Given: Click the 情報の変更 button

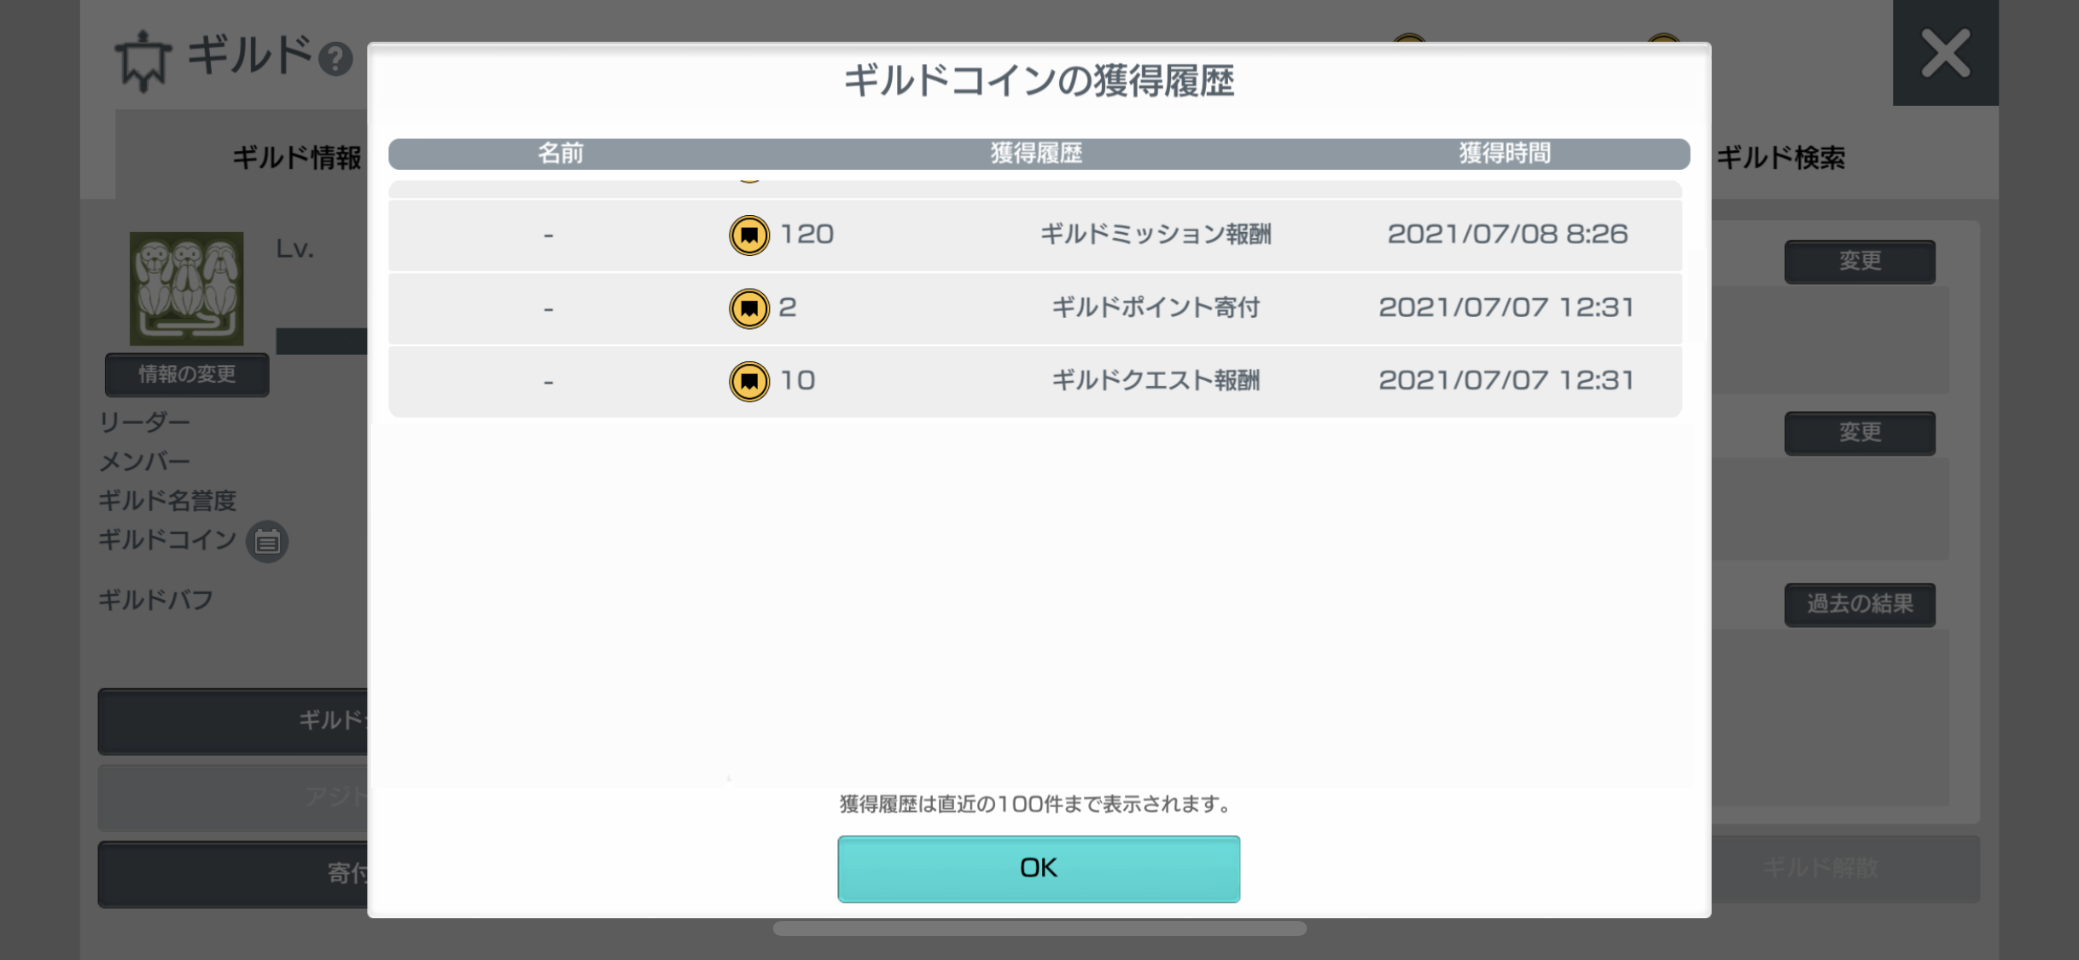Looking at the screenshot, I should (187, 374).
